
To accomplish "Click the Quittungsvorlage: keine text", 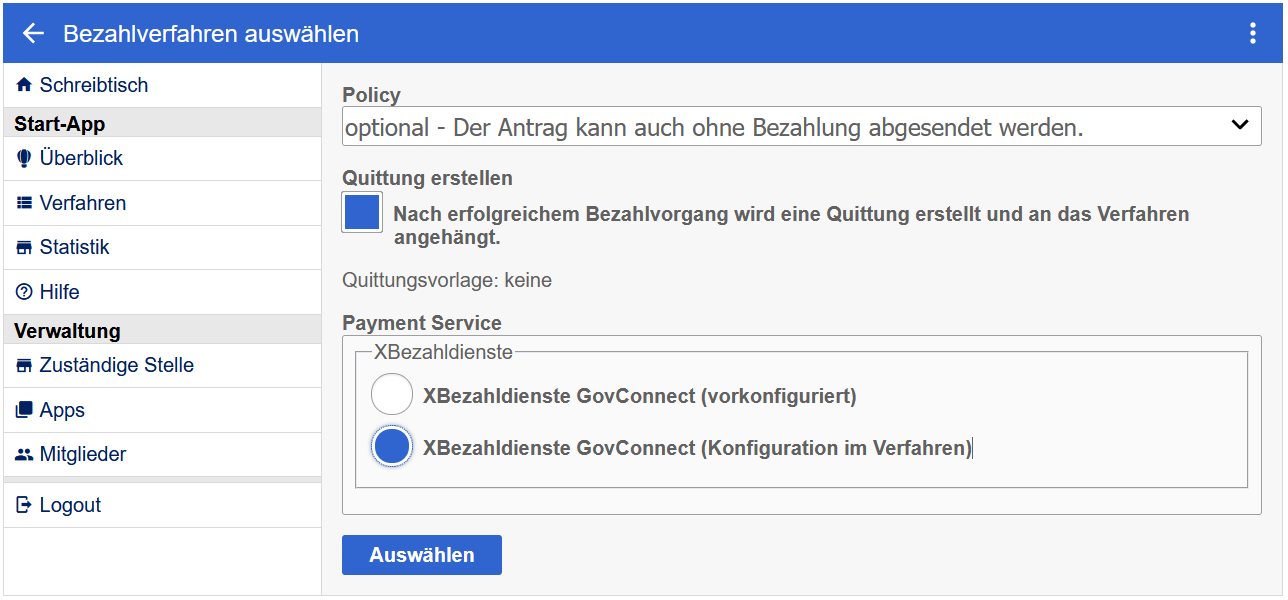I will pos(447,281).
